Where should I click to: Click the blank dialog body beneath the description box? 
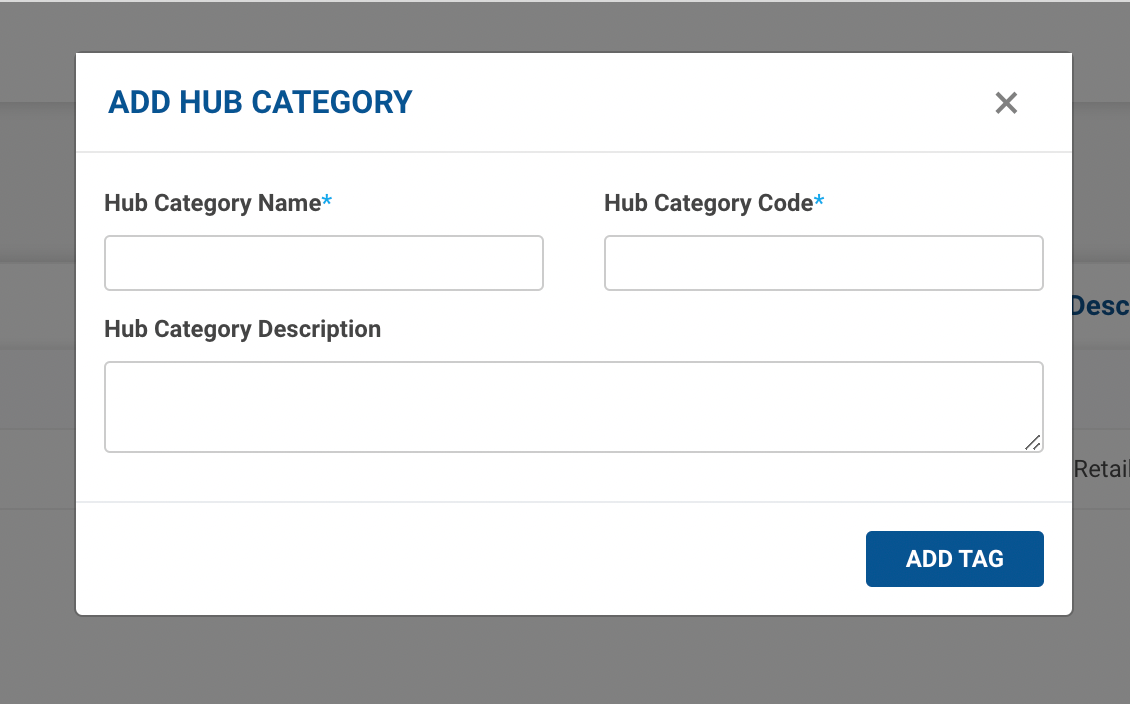[573, 477]
